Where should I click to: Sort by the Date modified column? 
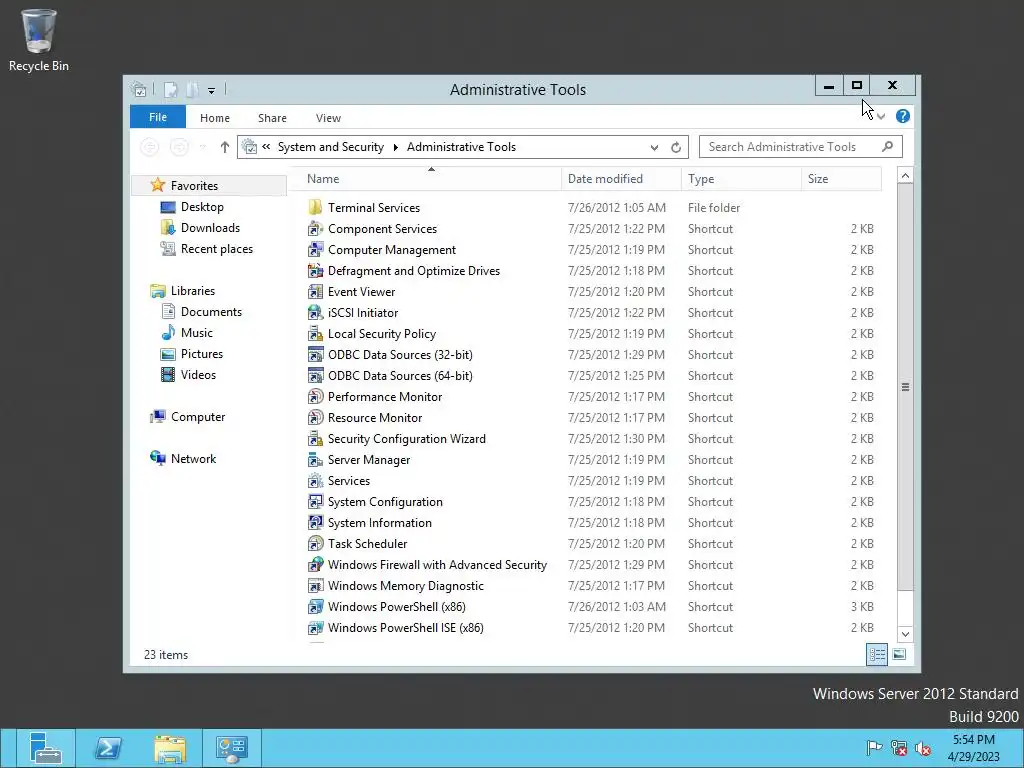(x=621, y=179)
